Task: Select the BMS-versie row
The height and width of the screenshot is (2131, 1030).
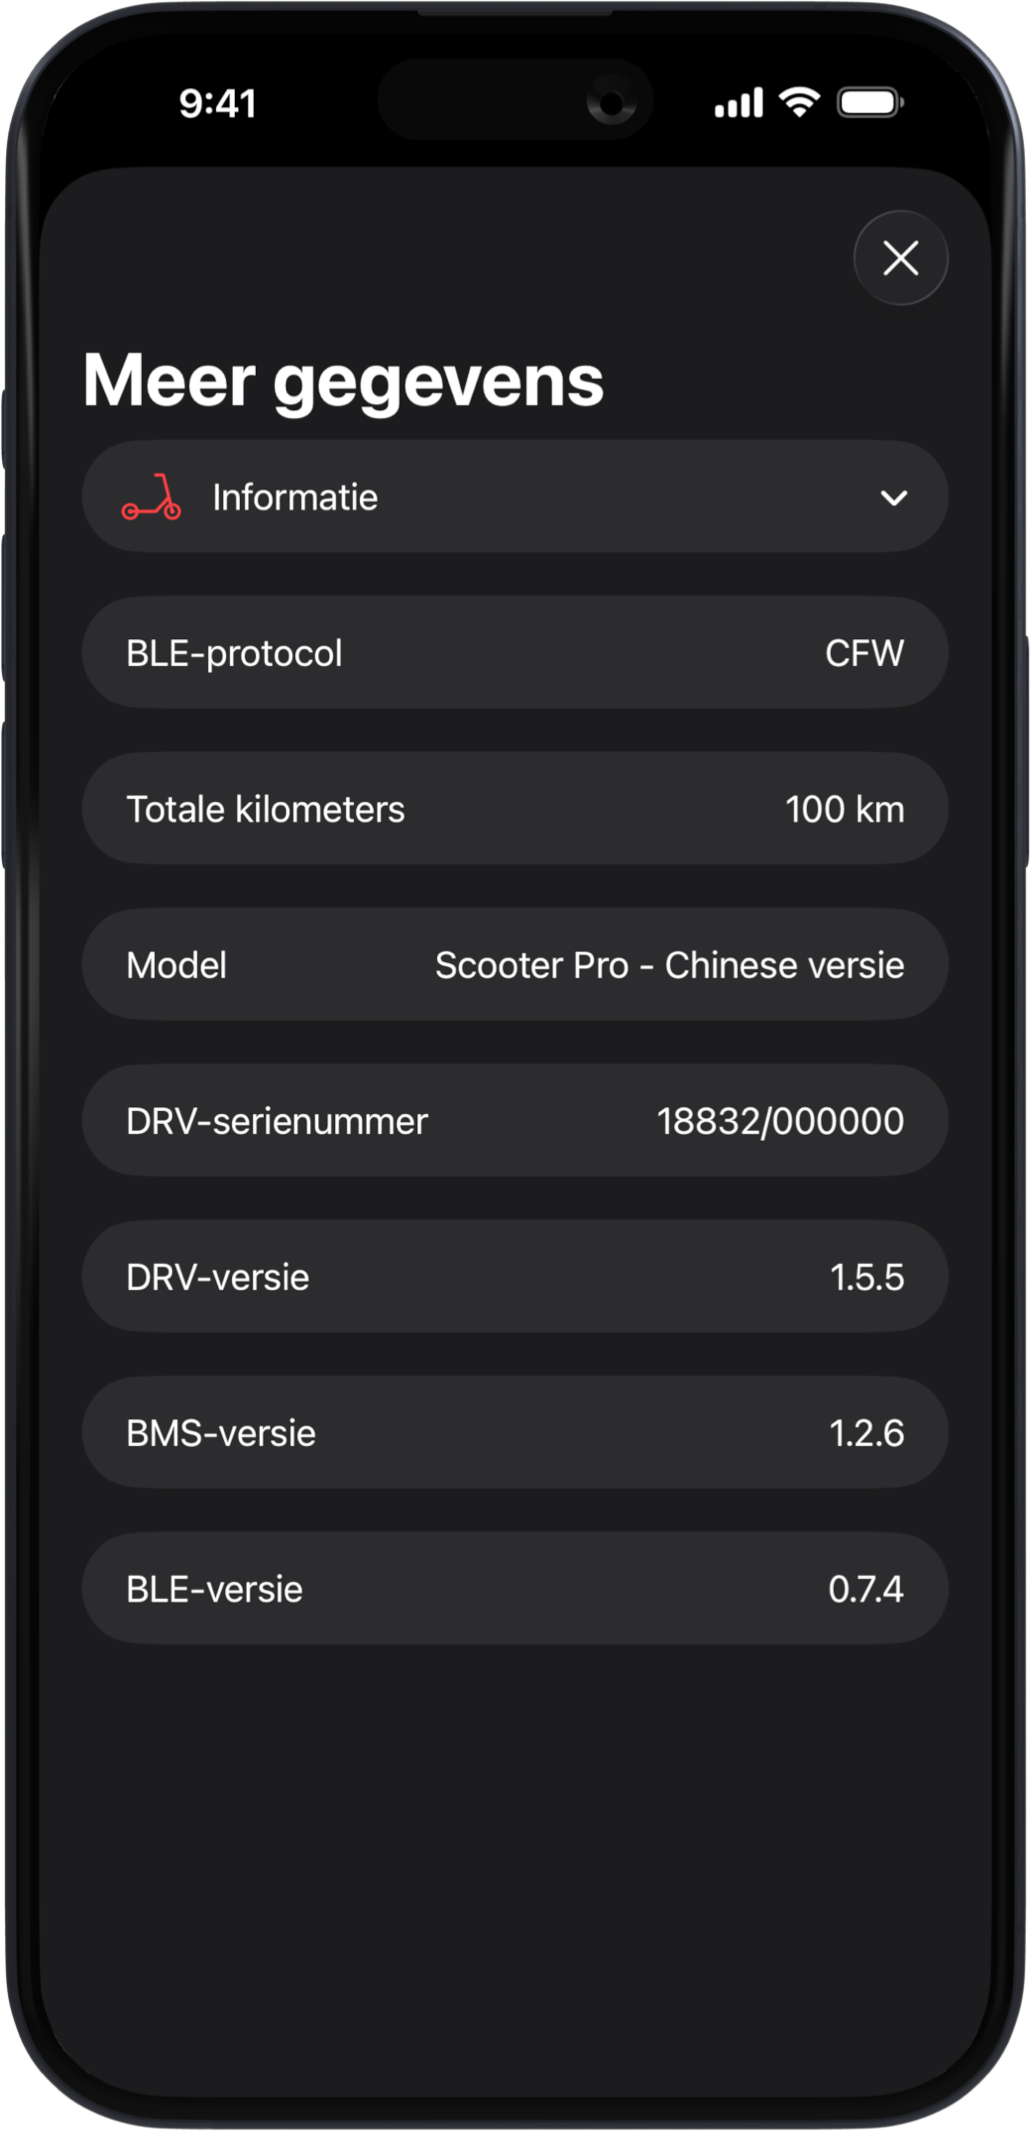Action: pos(514,1434)
